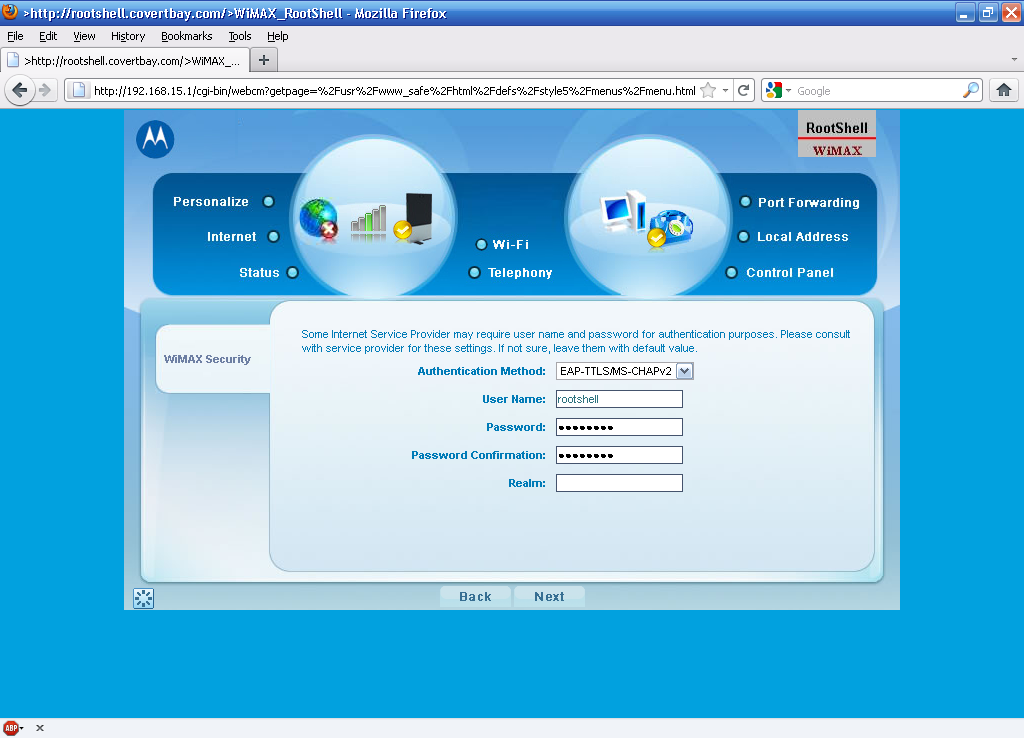The height and width of the screenshot is (738, 1024).
Task: Click the Password input field
Action: (619, 427)
